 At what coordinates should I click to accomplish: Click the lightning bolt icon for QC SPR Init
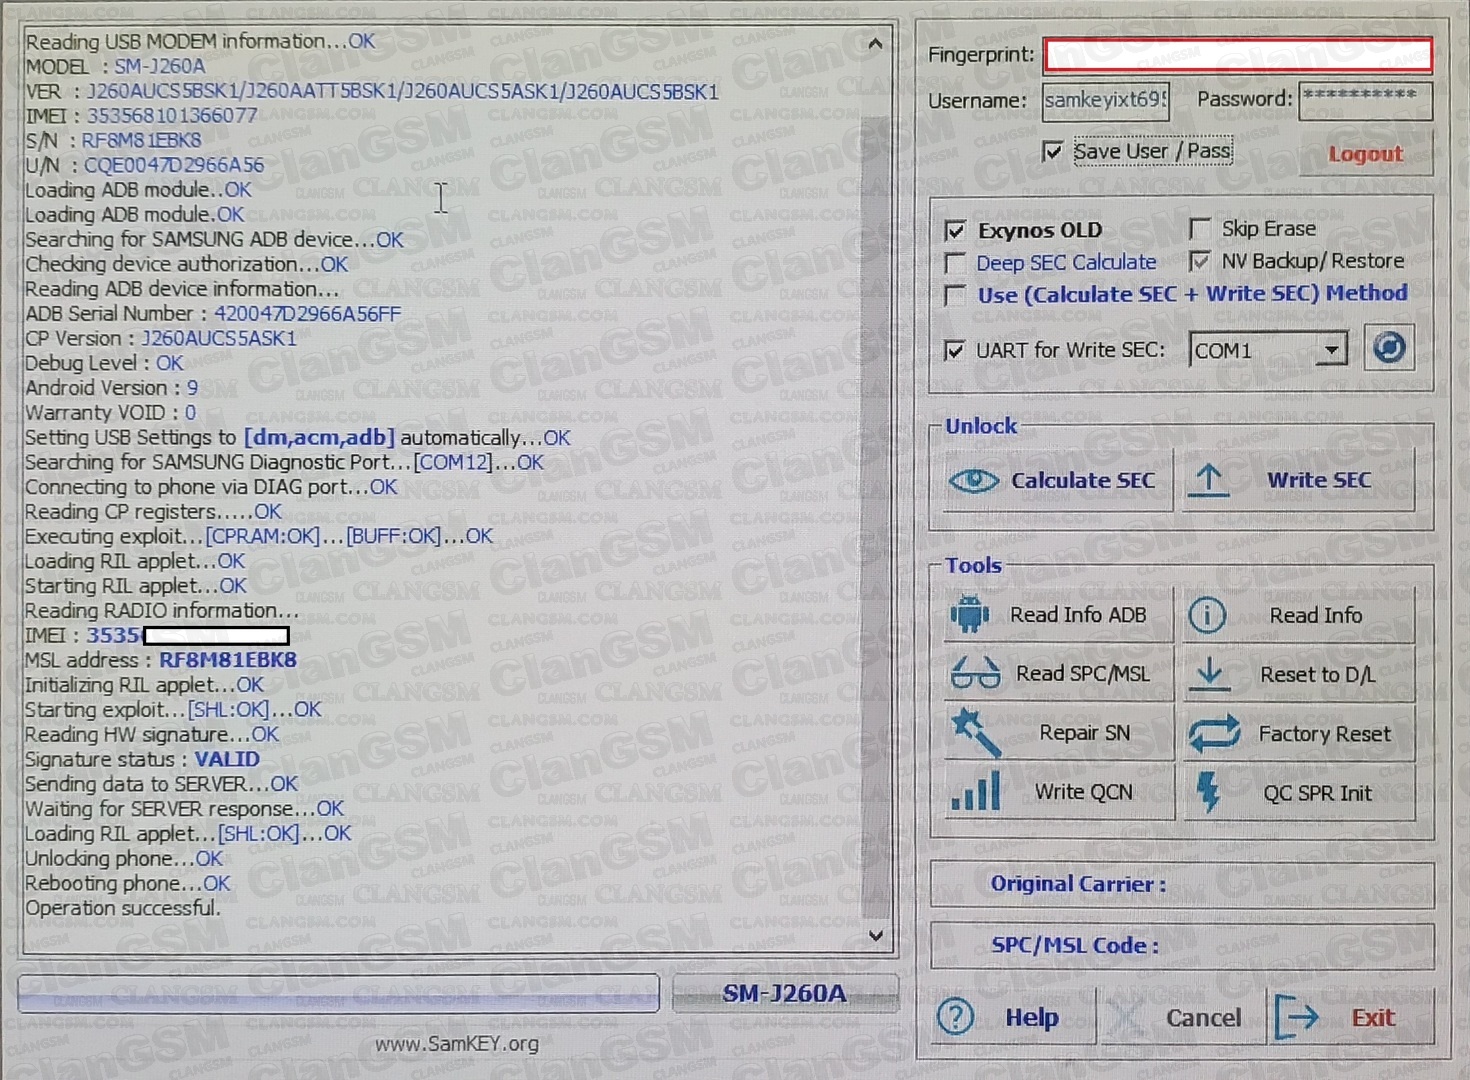pyautogui.click(x=1208, y=793)
